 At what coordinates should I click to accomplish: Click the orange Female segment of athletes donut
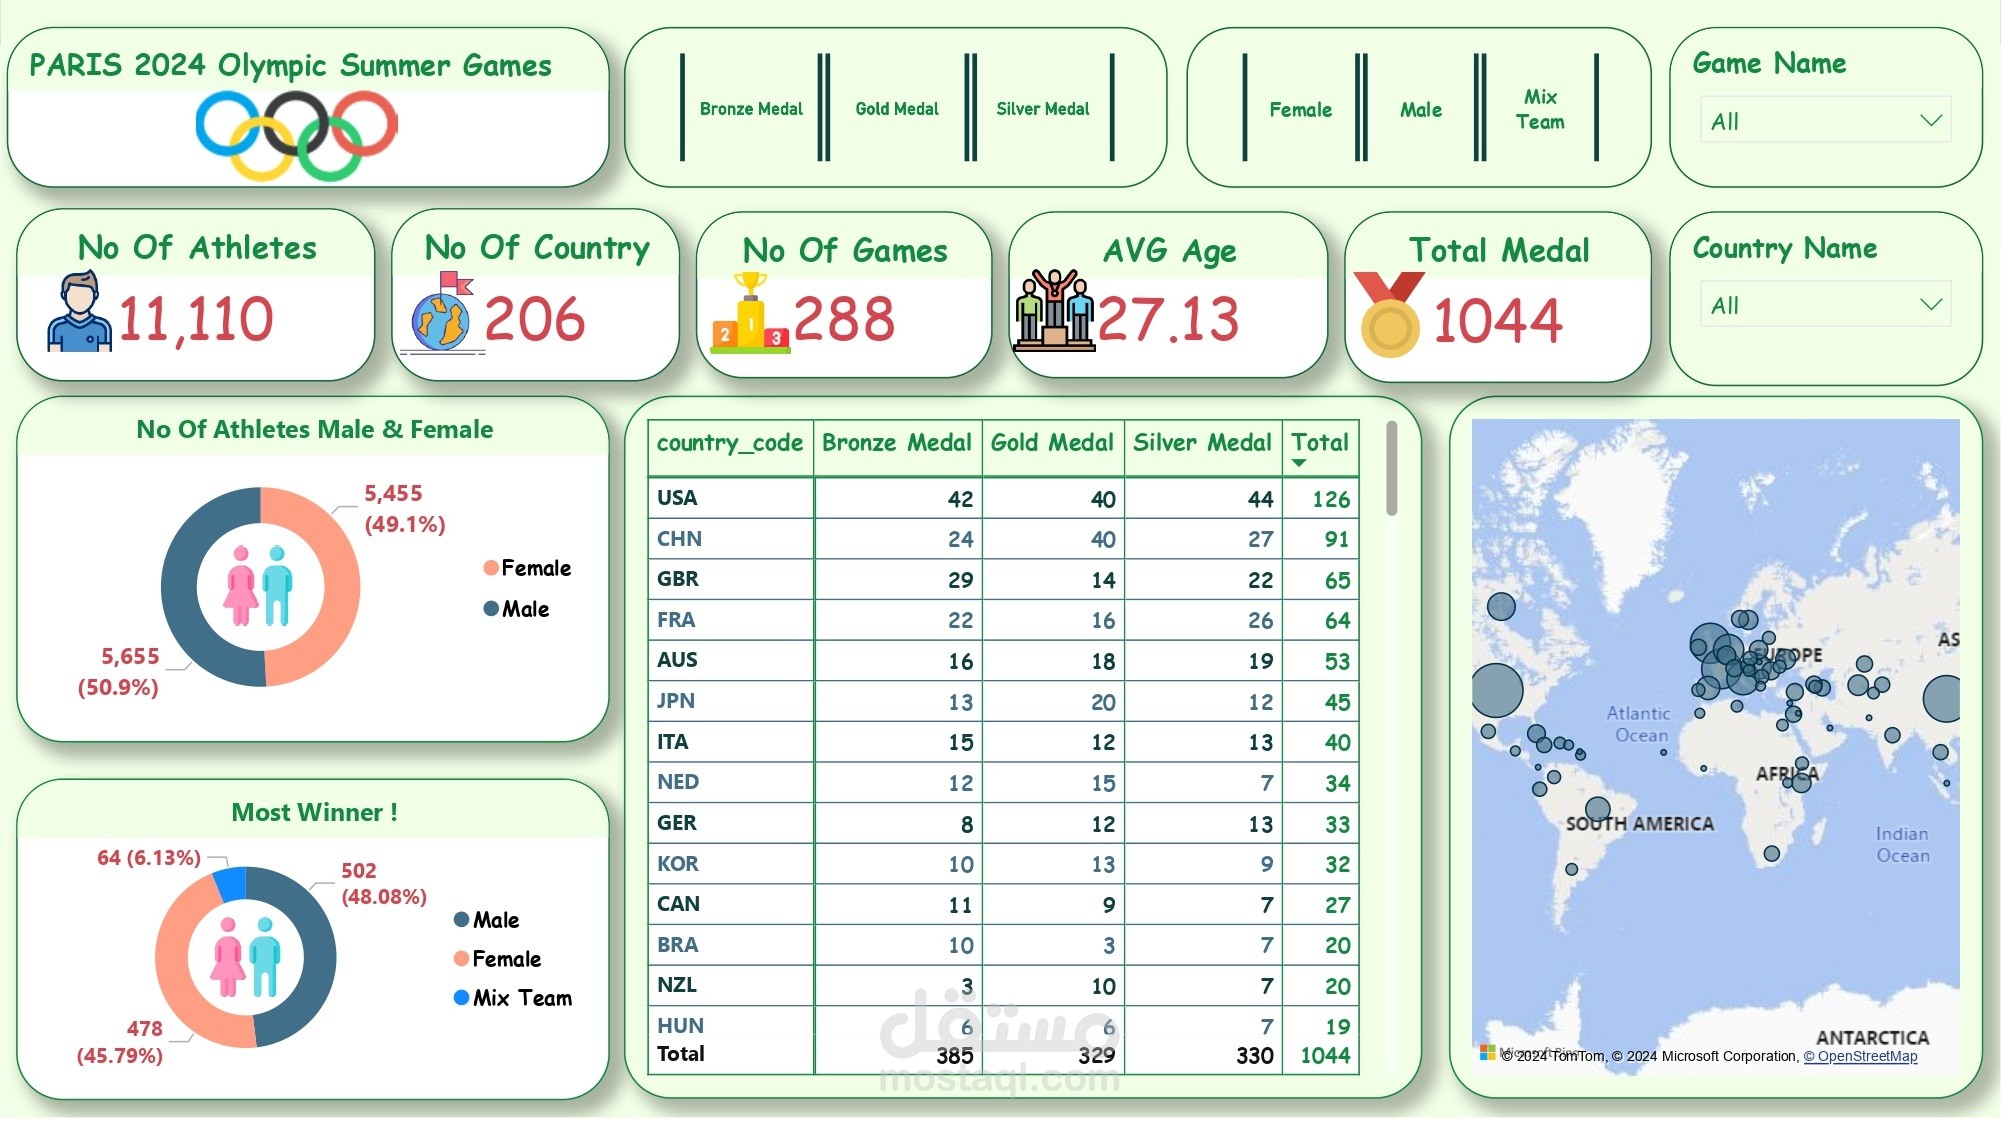coord(342,586)
